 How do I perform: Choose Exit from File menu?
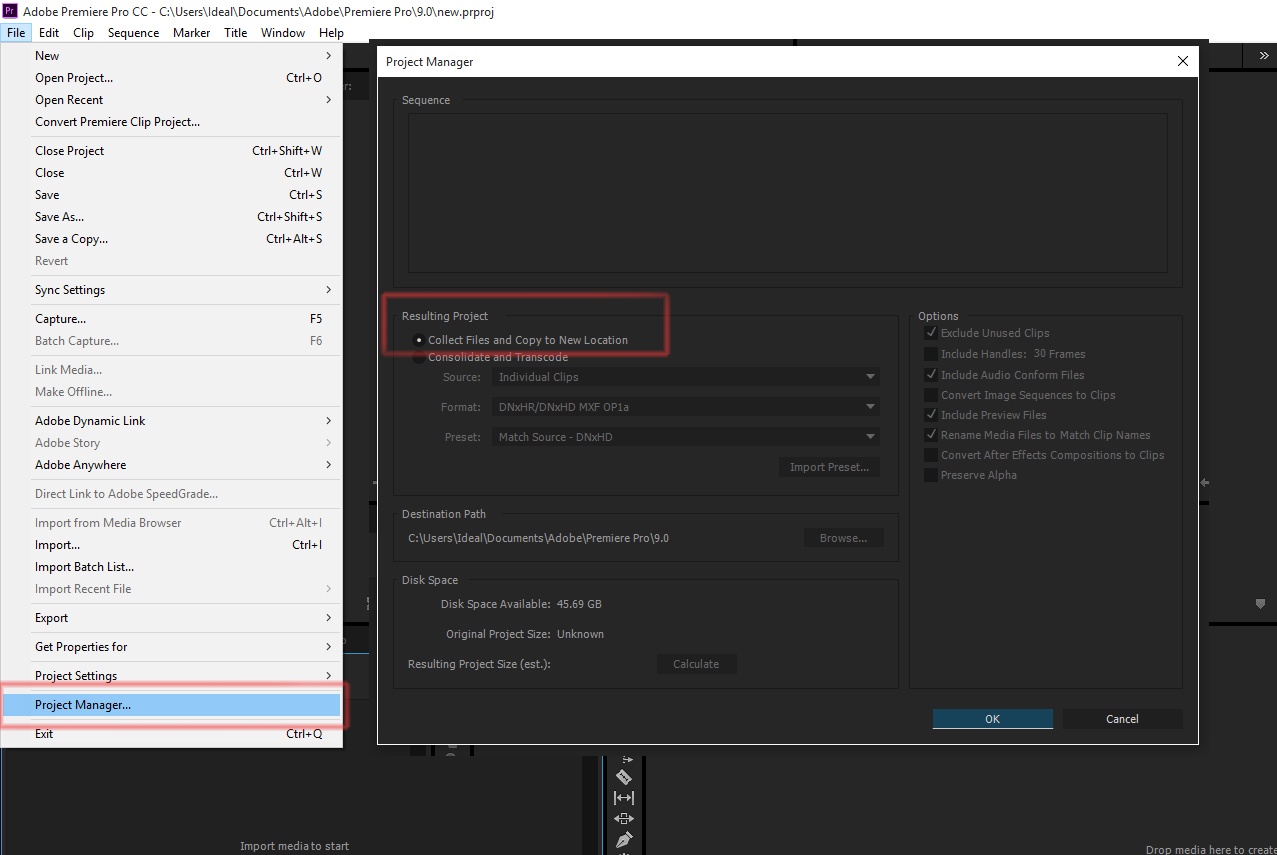coord(172,734)
